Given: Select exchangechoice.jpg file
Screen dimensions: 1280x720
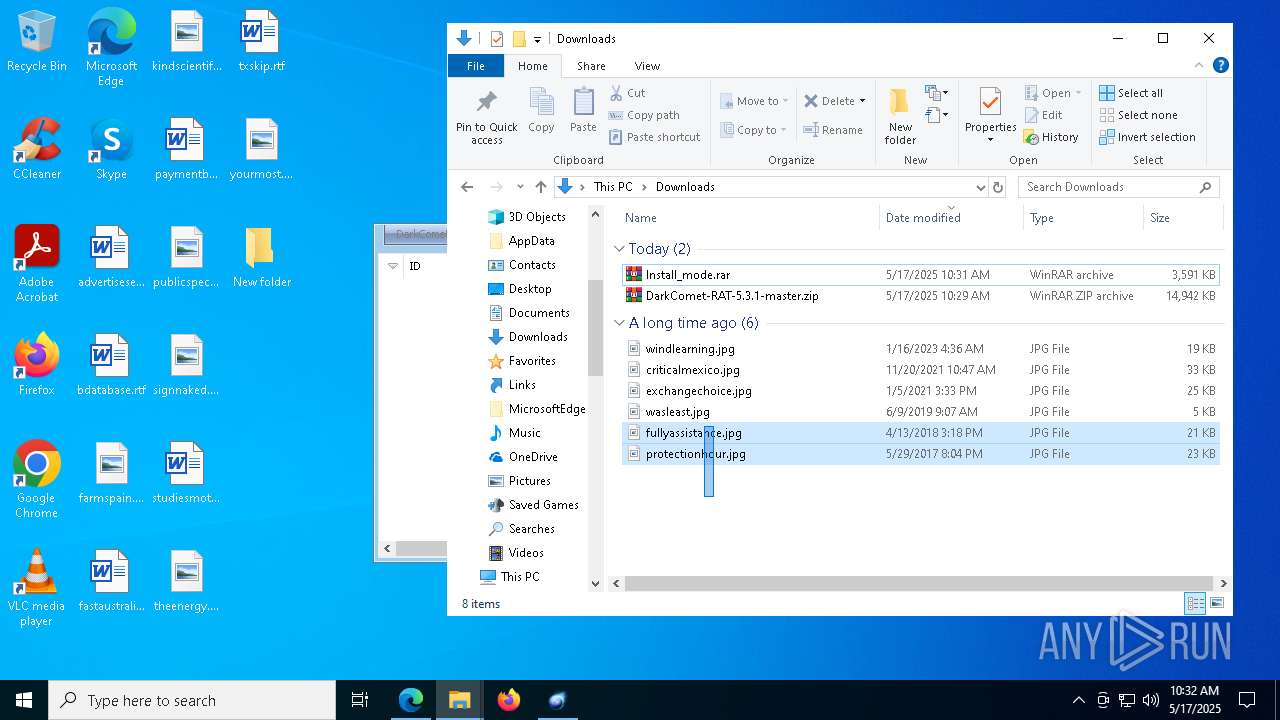Looking at the screenshot, I should (920, 391).
